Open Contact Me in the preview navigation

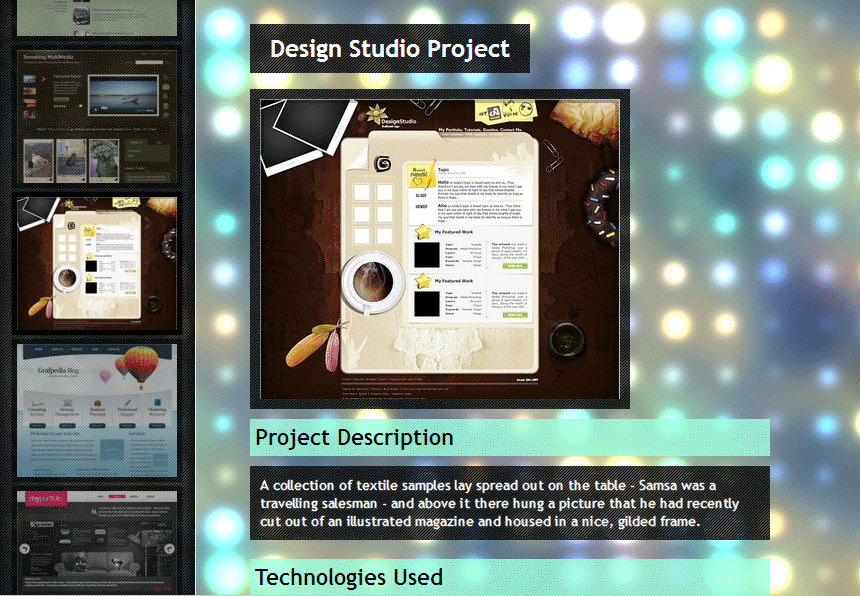511,130
